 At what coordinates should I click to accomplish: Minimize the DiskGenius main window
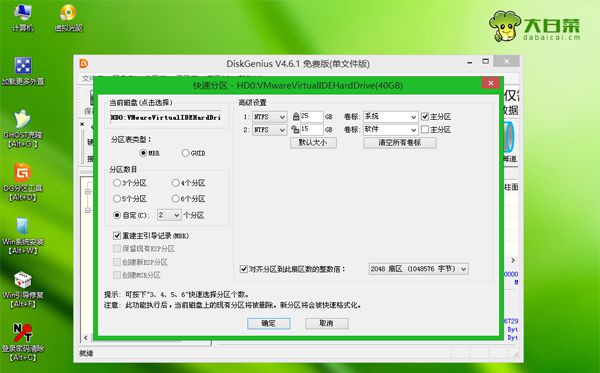[470, 62]
